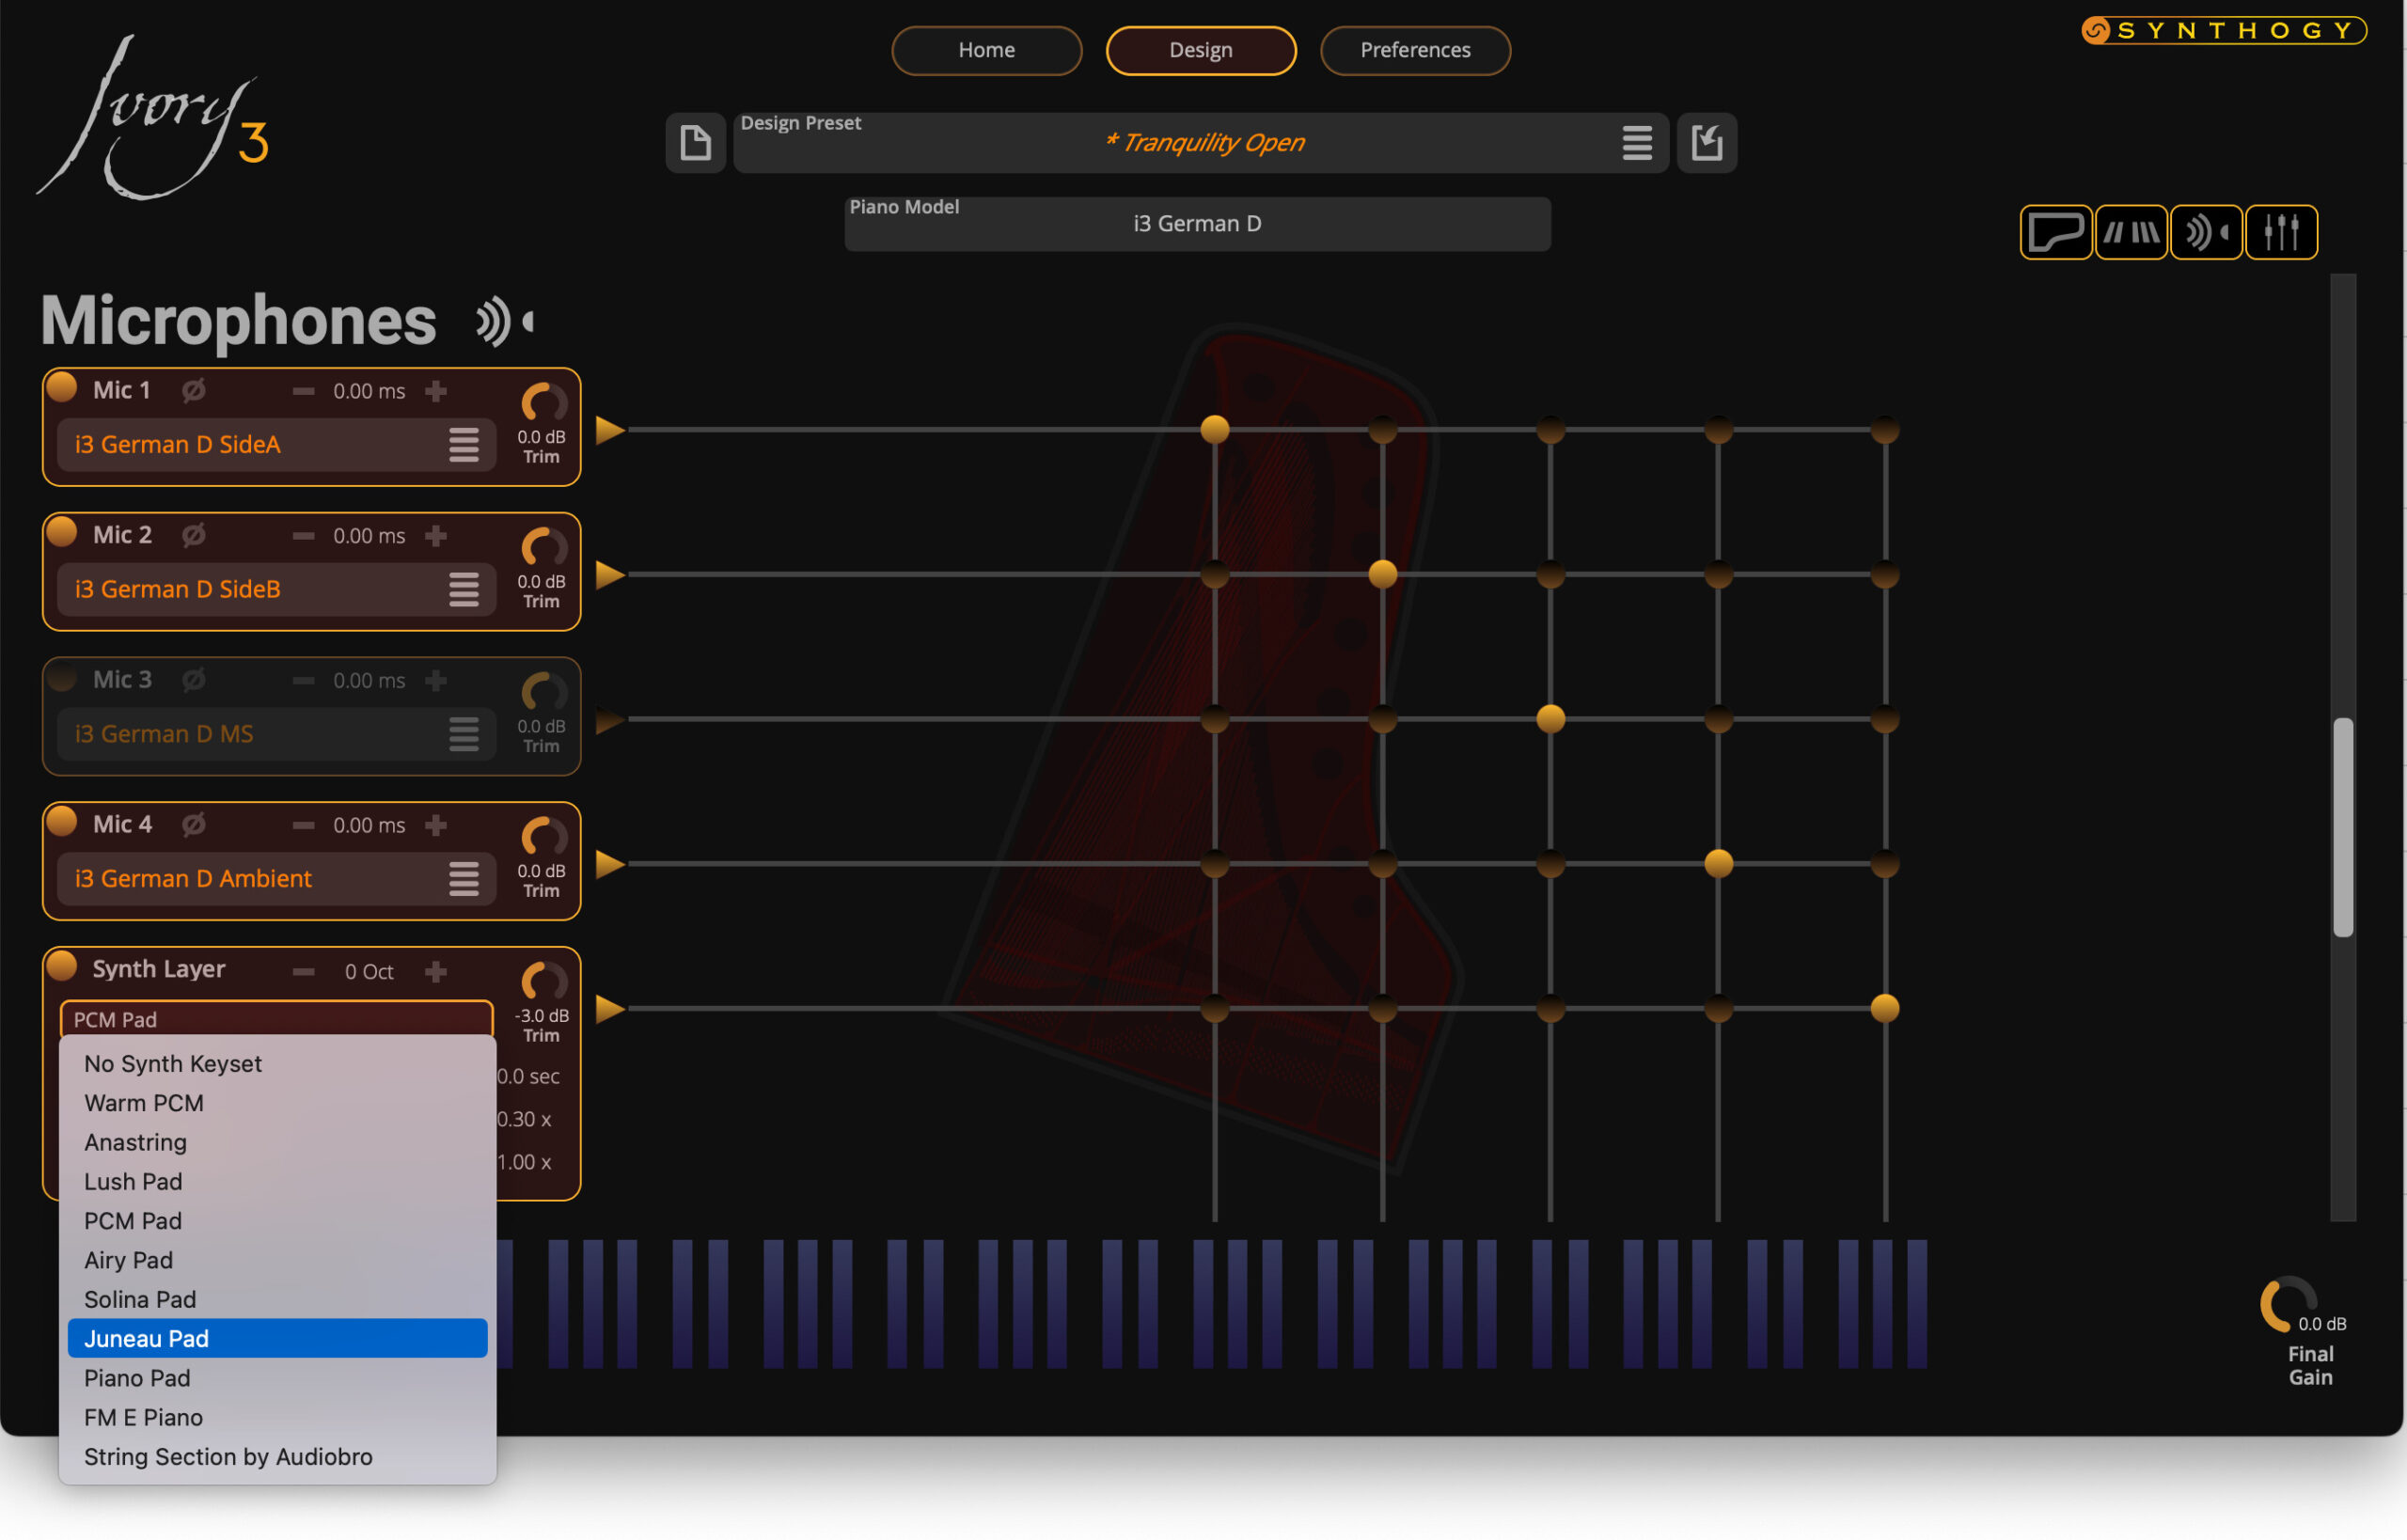Decrease Mic 1 delay with minus

304,391
